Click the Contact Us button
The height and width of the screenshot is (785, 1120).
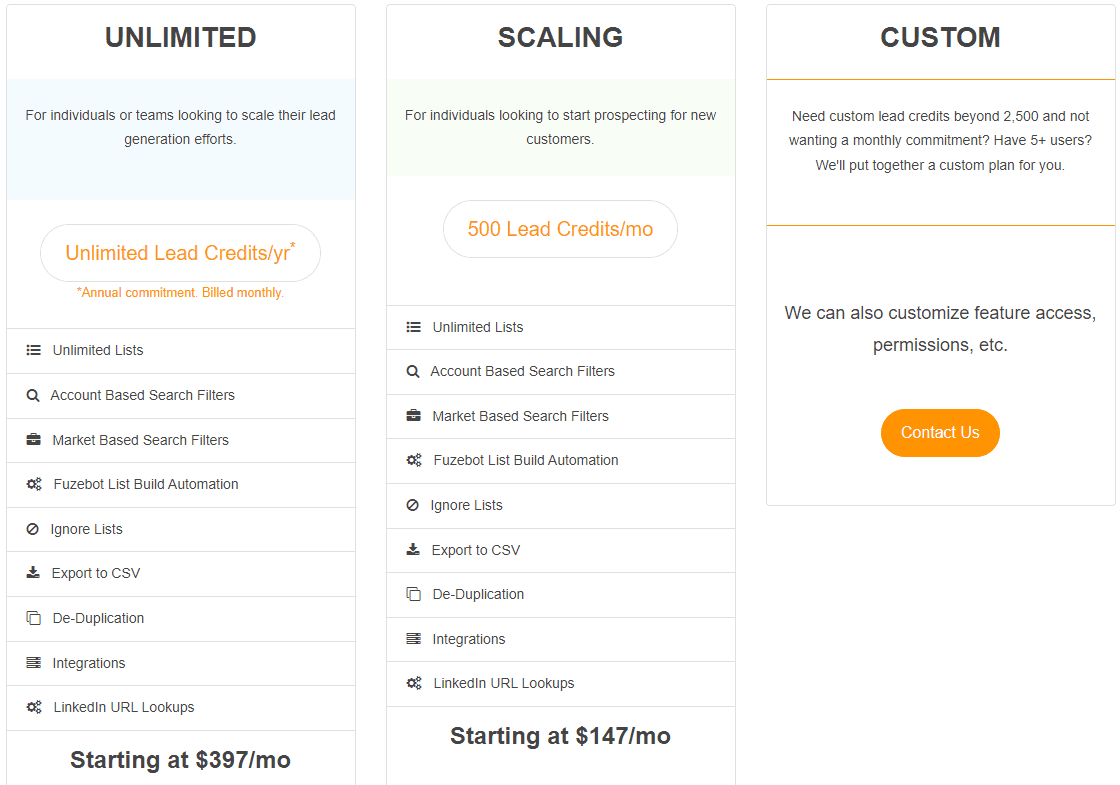point(939,433)
